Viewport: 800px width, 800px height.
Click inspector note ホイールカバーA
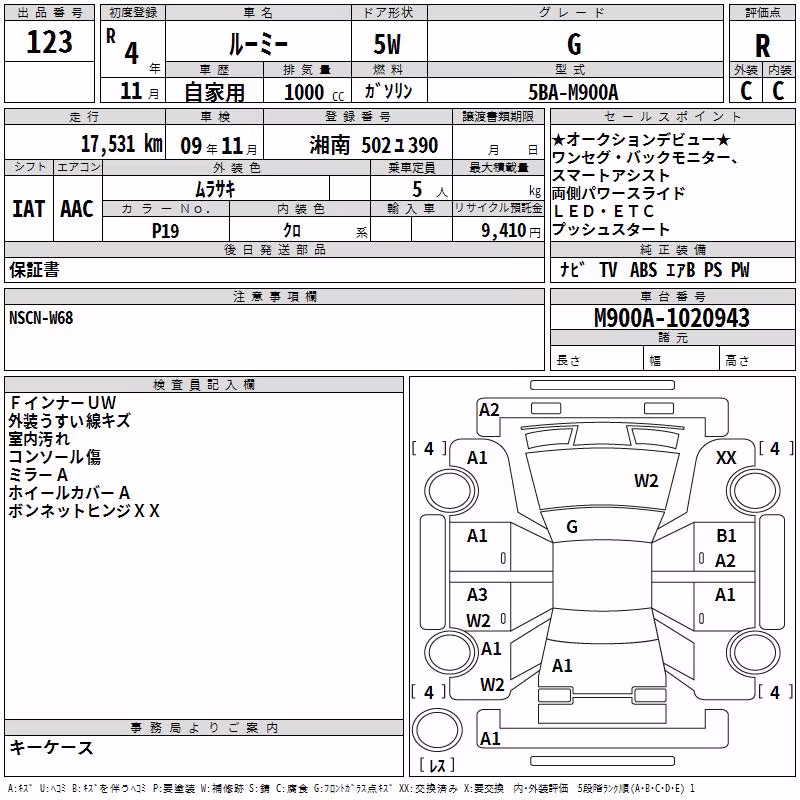coord(69,492)
